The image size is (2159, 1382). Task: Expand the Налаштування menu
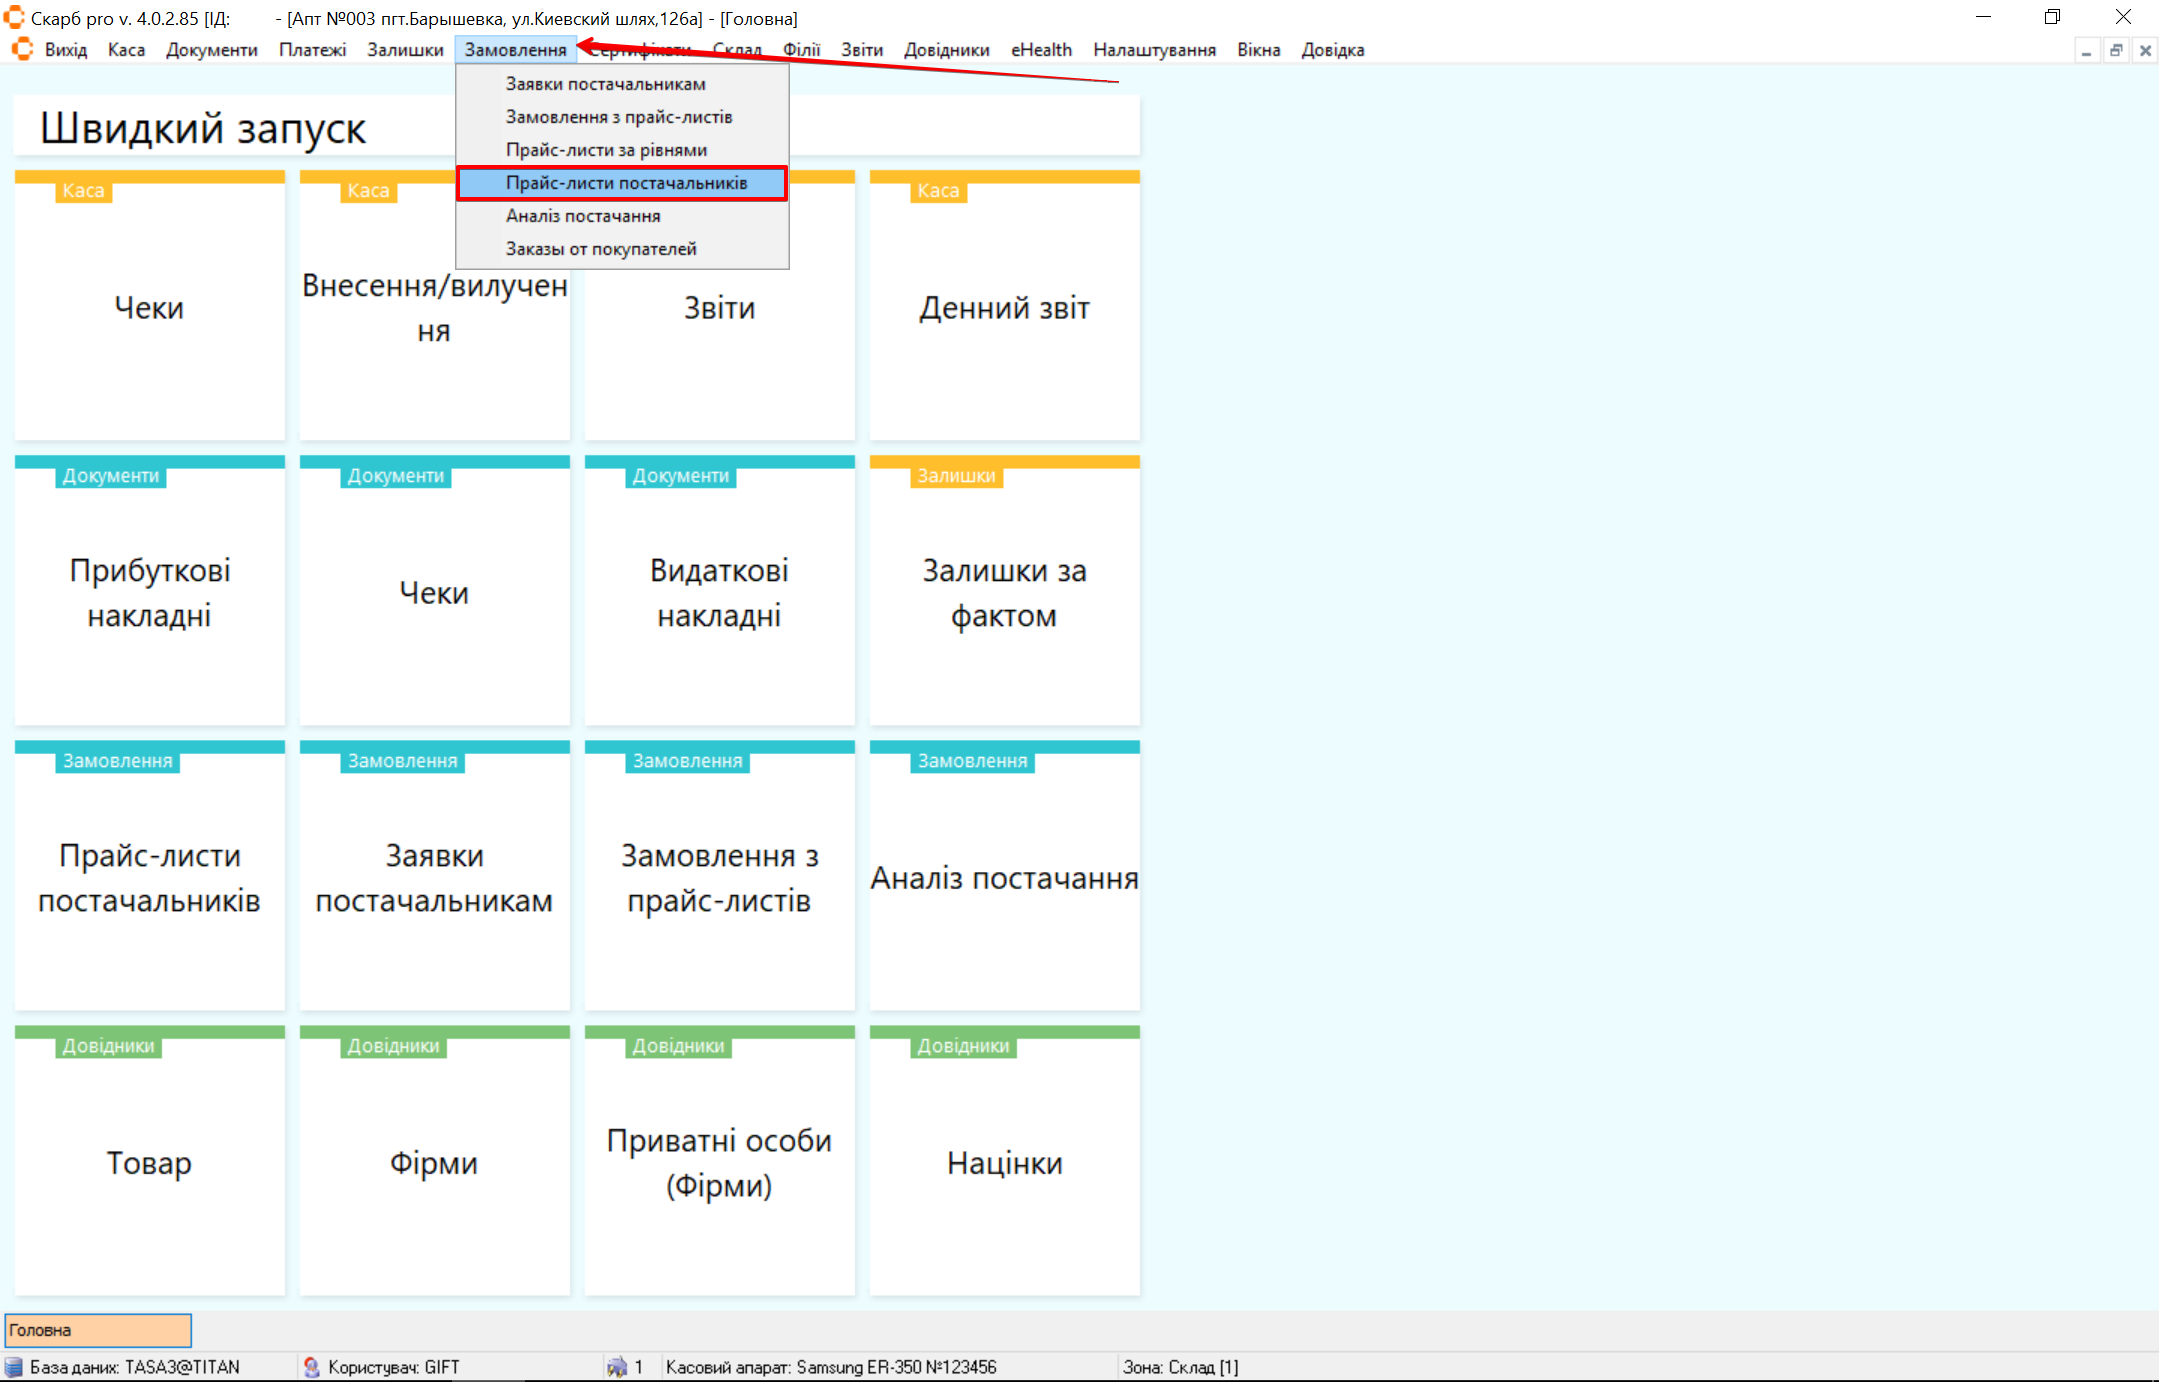pos(1154,50)
